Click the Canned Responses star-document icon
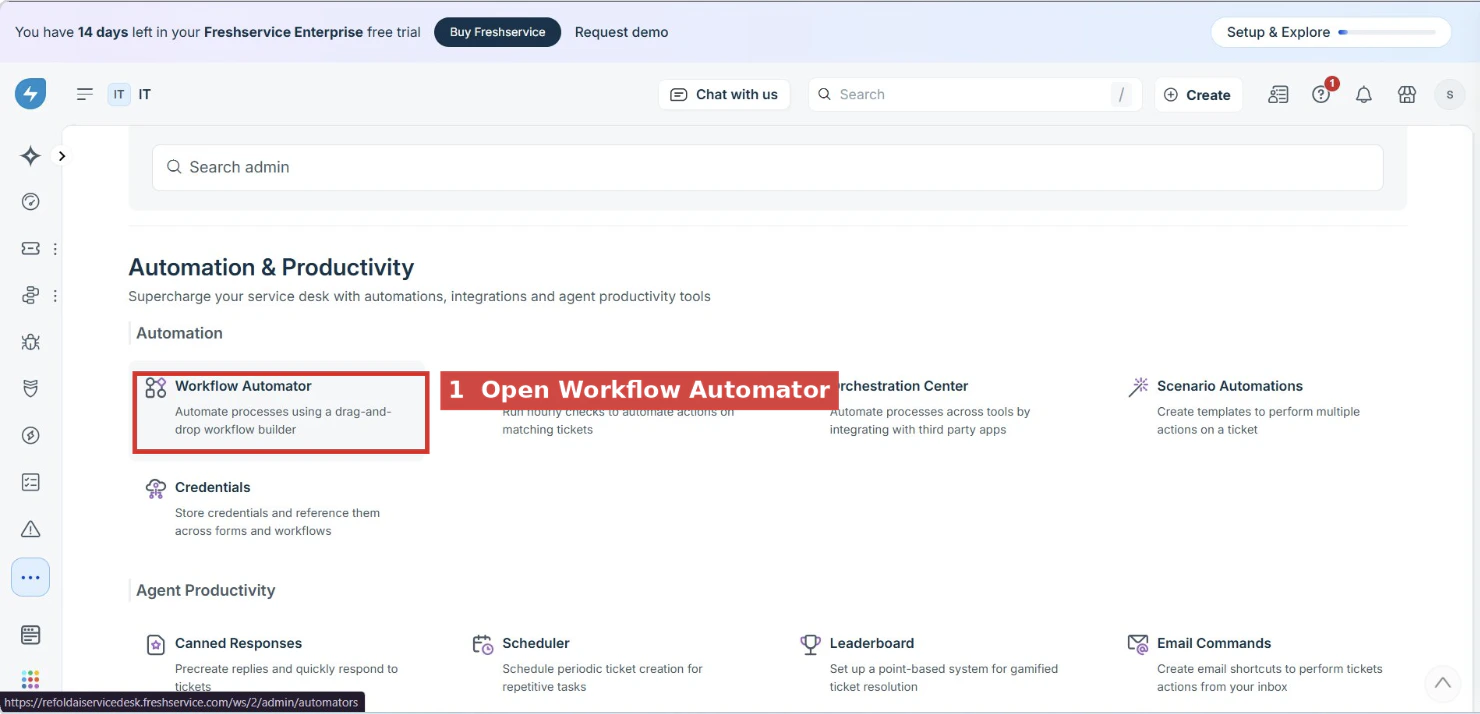The image size is (1480, 714). click(x=156, y=644)
